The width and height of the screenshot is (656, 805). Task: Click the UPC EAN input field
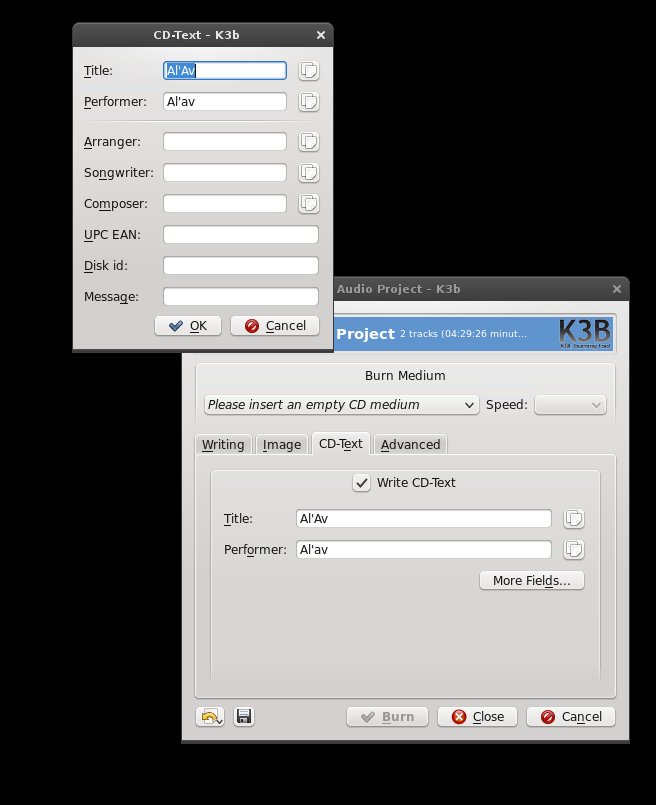(x=241, y=235)
